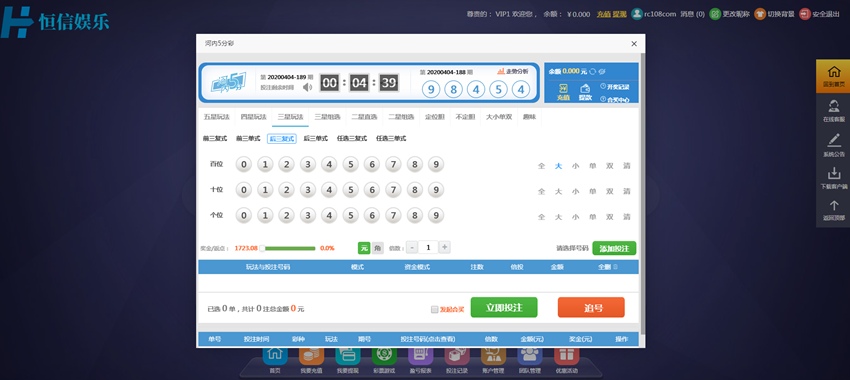Select the 角 currency mode toggle
This screenshot has height=380, width=850.
coord(378,248)
